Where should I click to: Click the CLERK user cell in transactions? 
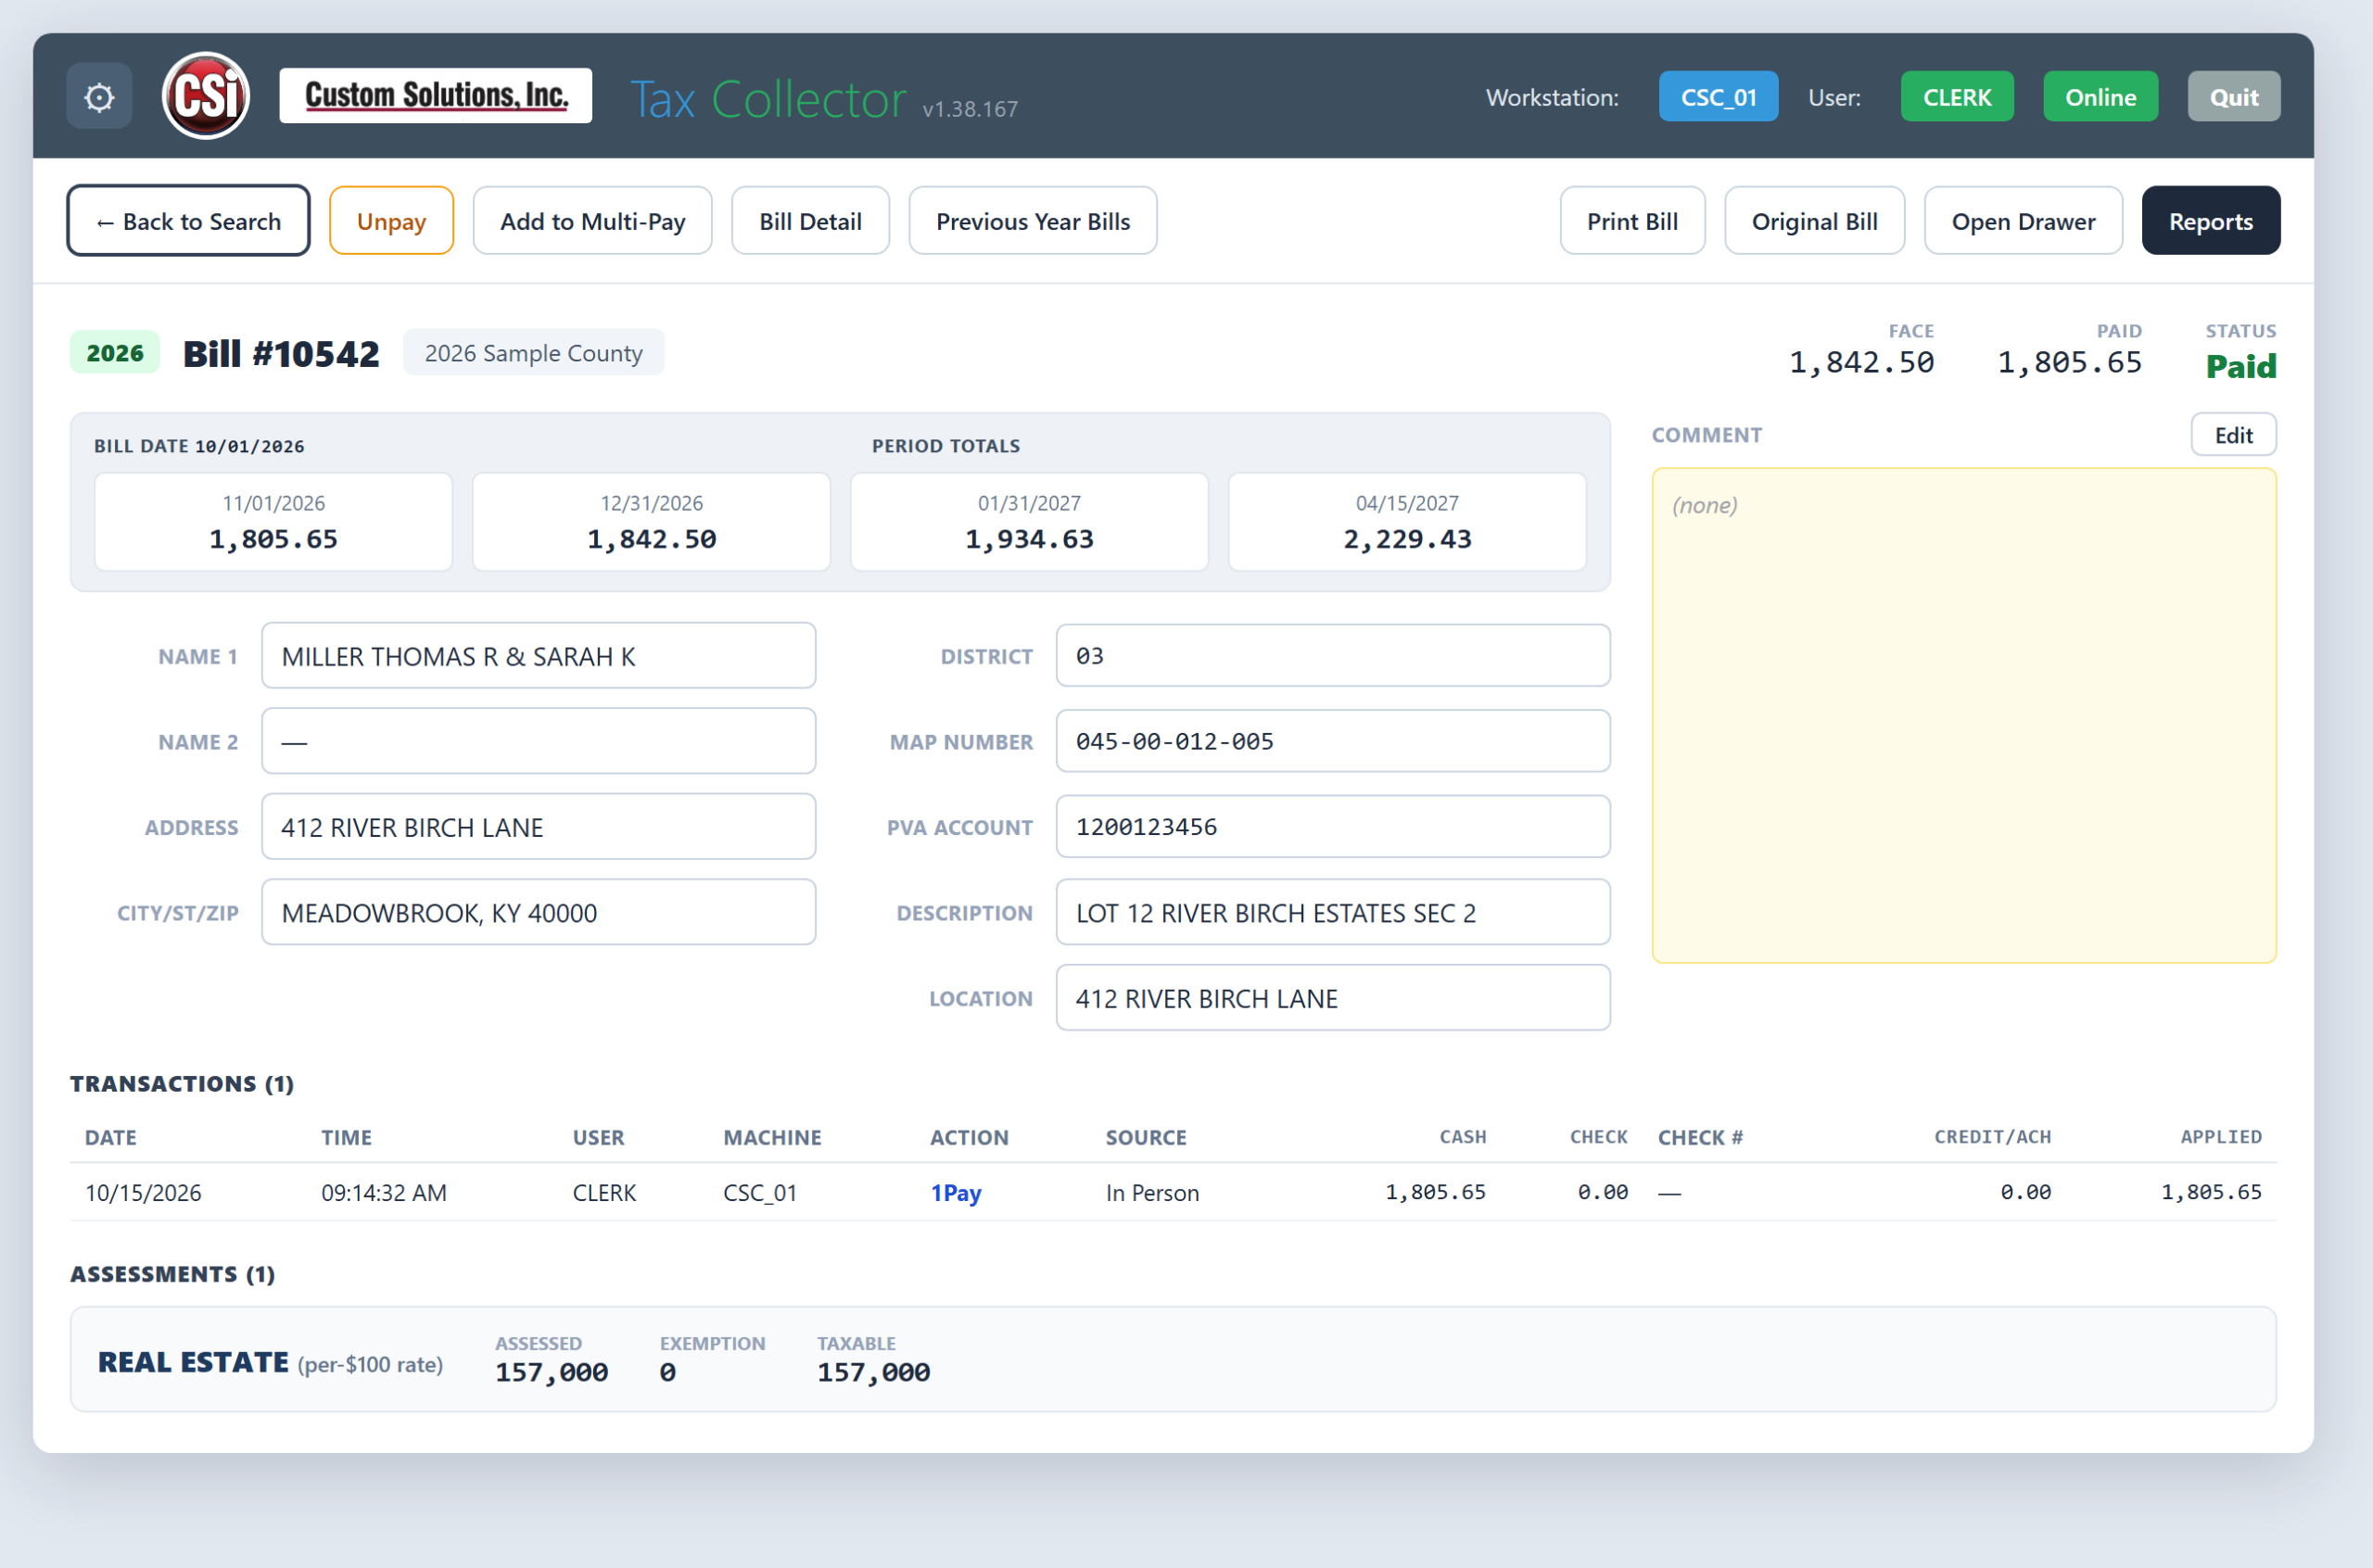(604, 1193)
